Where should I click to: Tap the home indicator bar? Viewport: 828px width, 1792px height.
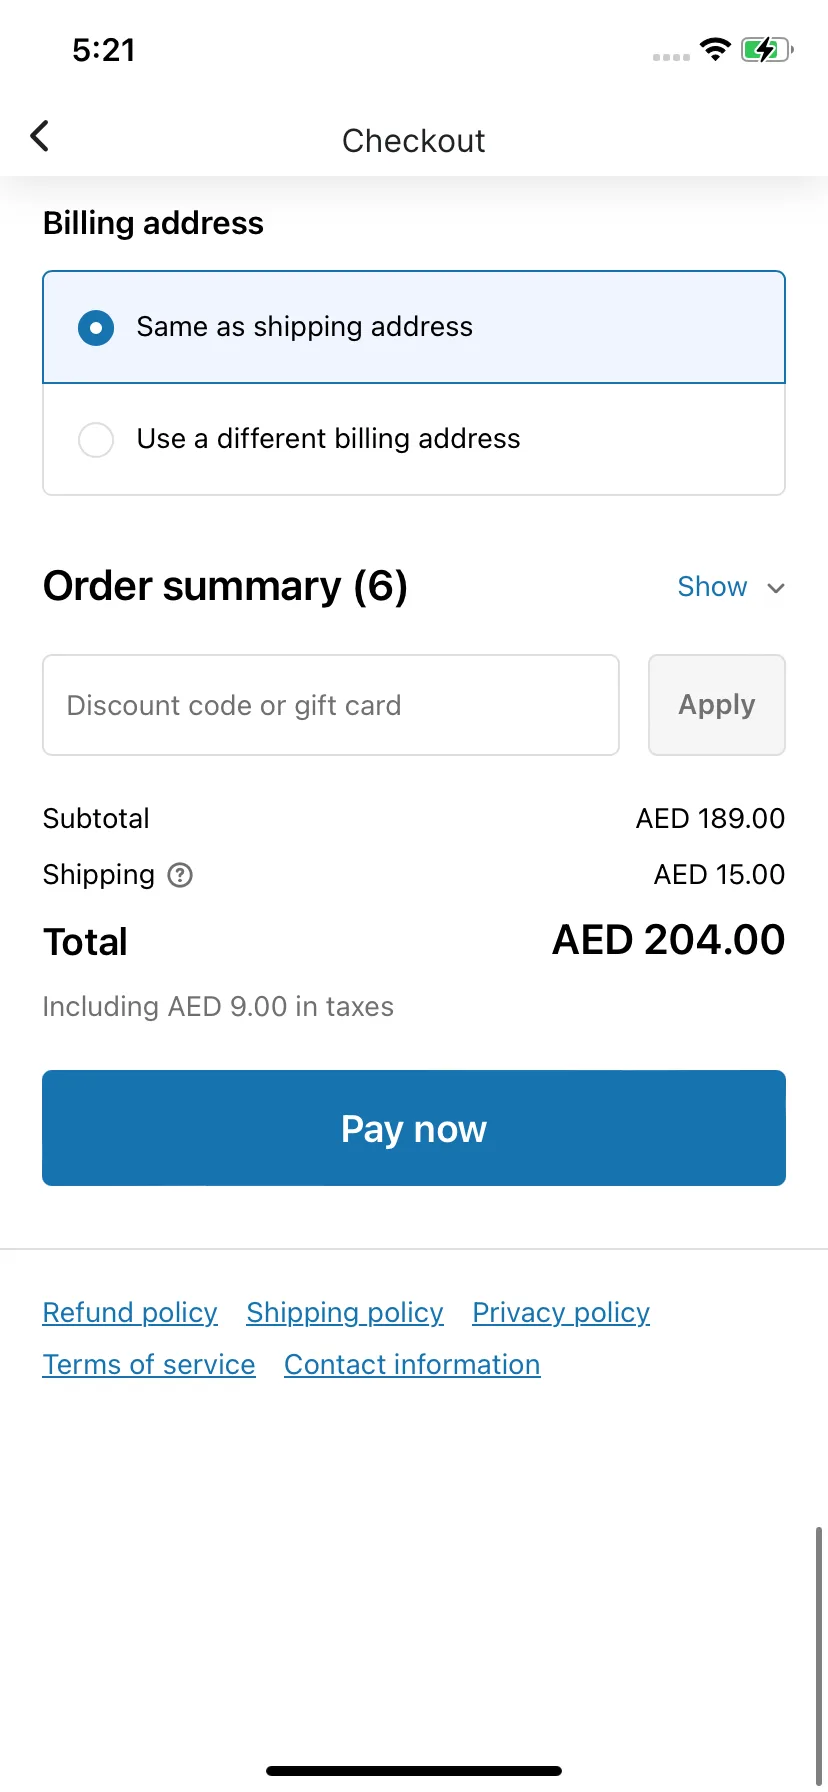point(414,1771)
